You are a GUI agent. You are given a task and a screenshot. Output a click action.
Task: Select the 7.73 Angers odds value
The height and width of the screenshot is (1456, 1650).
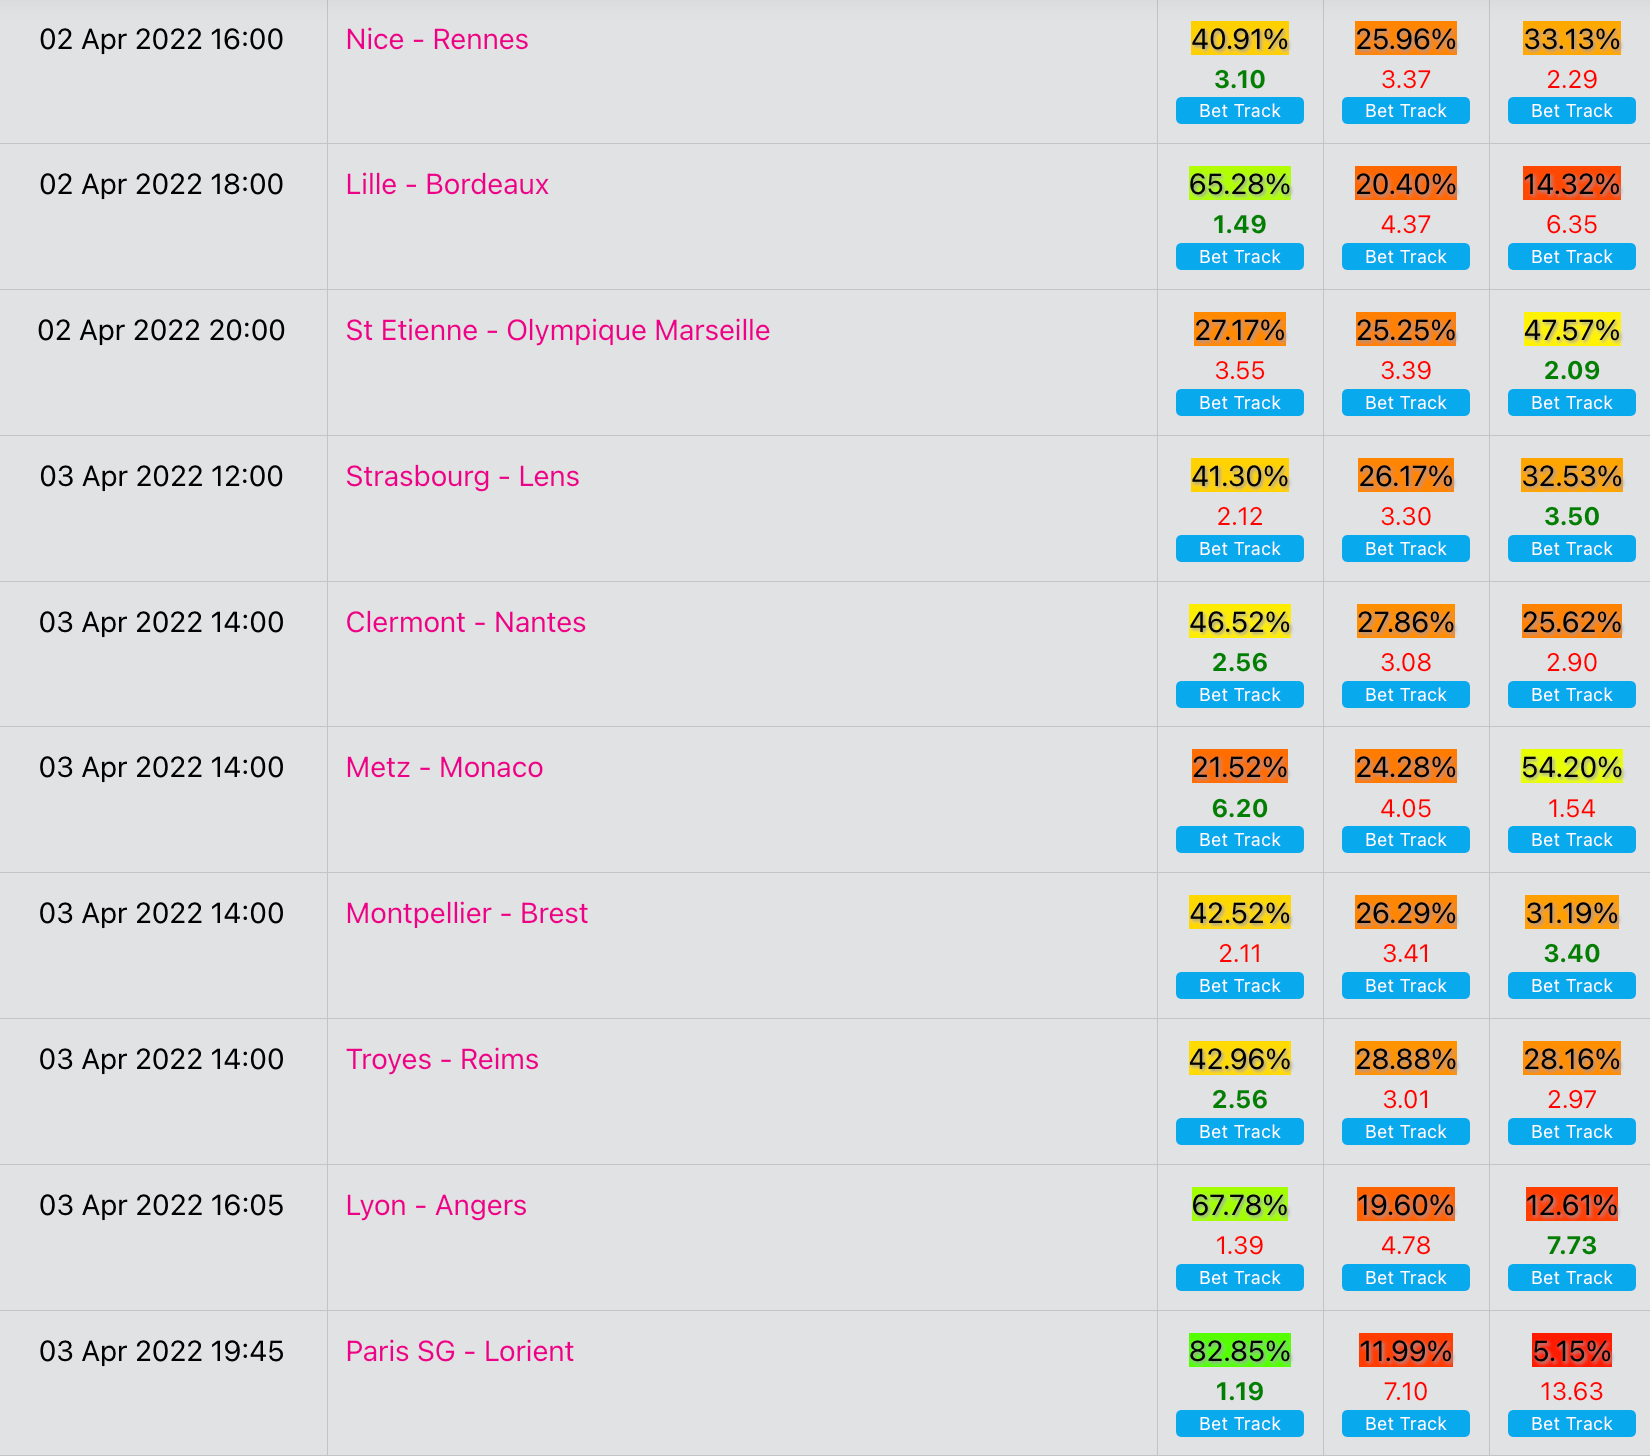point(1572,1245)
